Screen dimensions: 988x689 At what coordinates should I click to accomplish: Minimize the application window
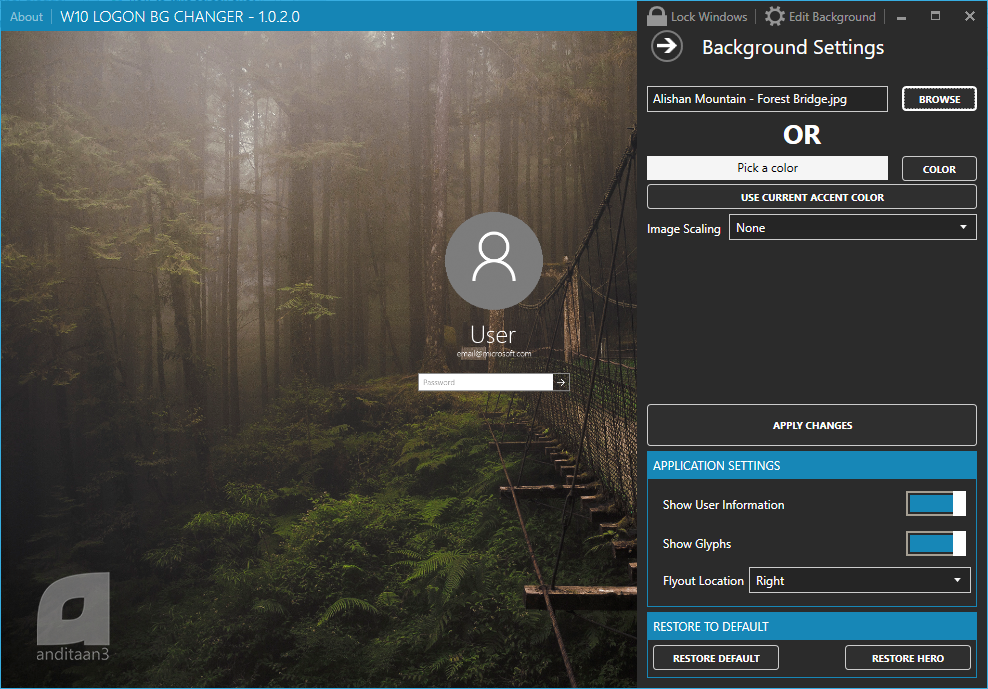tap(901, 17)
